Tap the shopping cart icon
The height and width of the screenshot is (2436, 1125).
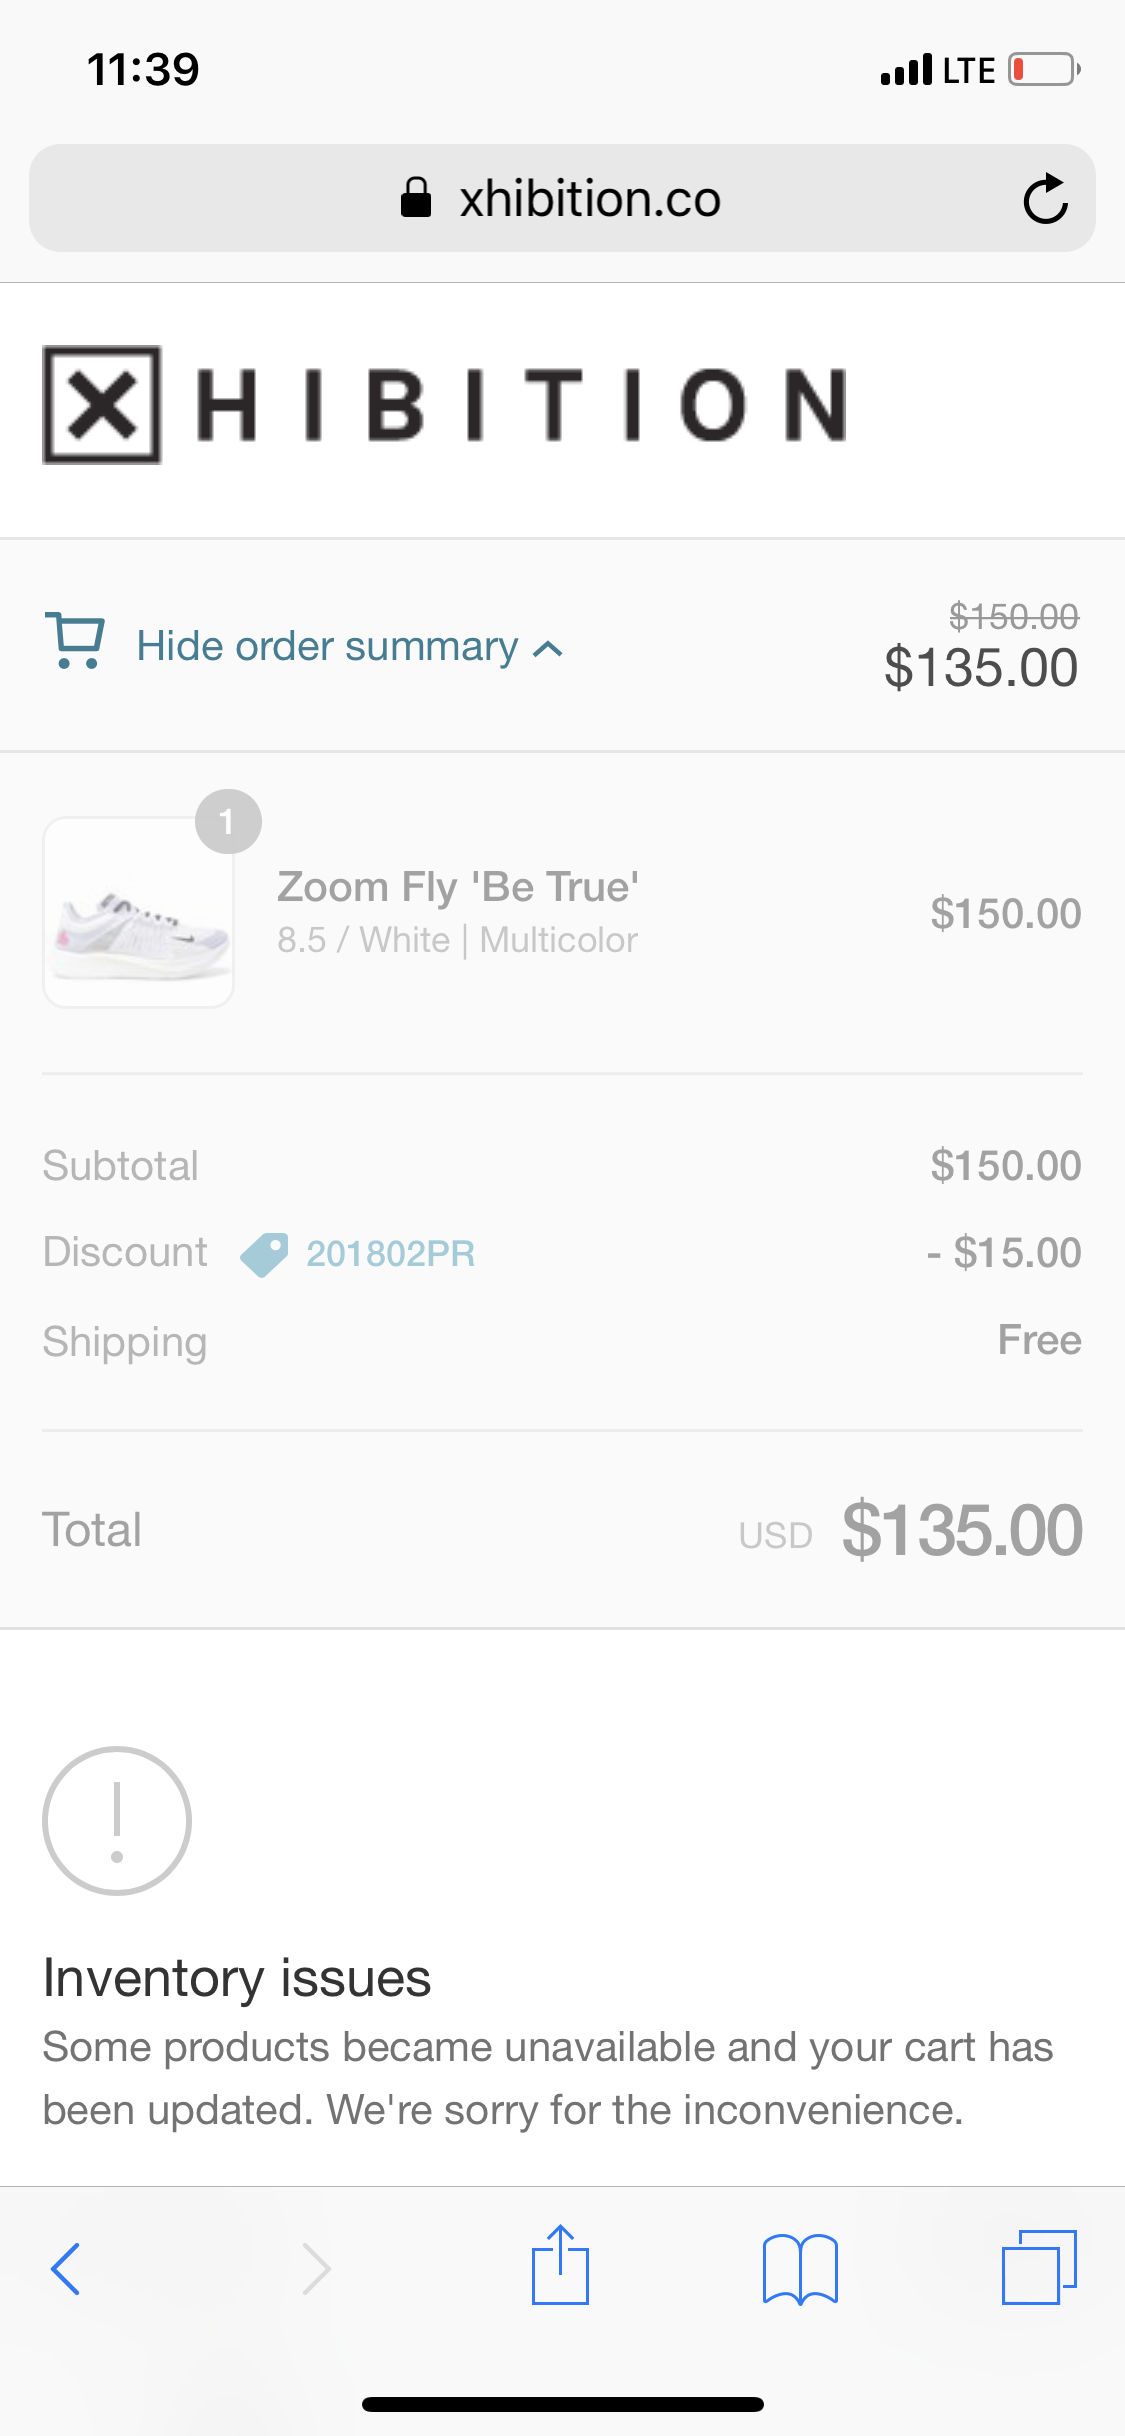click(x=75, y=641)
